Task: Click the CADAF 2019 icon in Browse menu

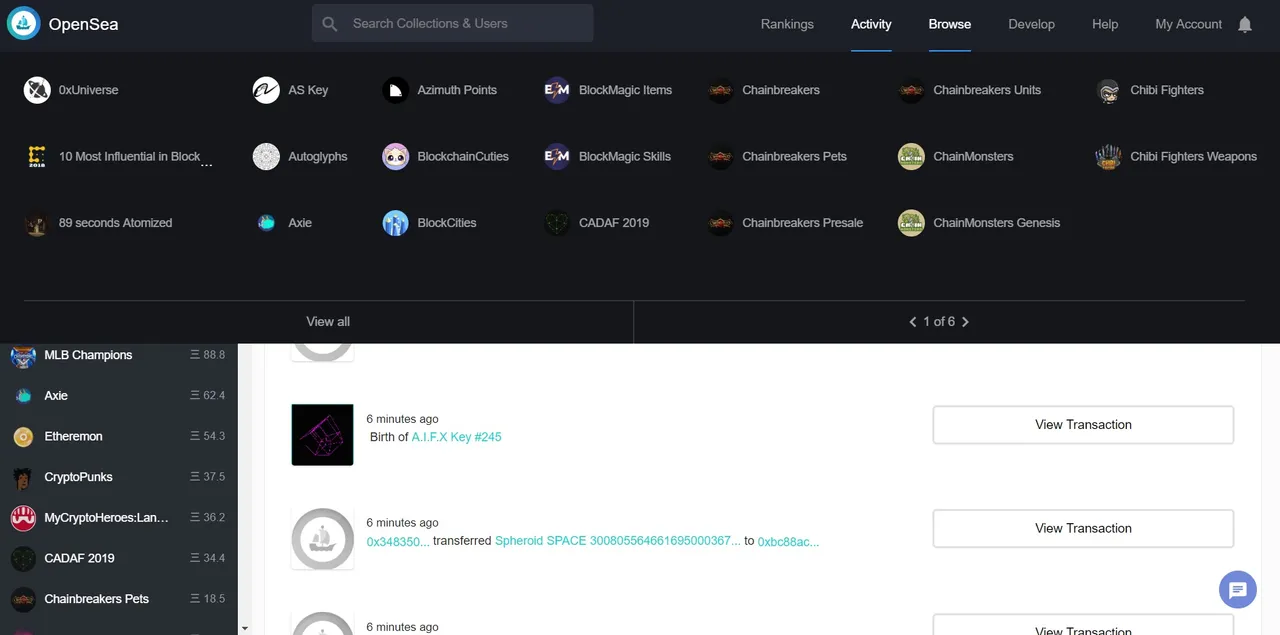Action: click(x=557, y=223)
